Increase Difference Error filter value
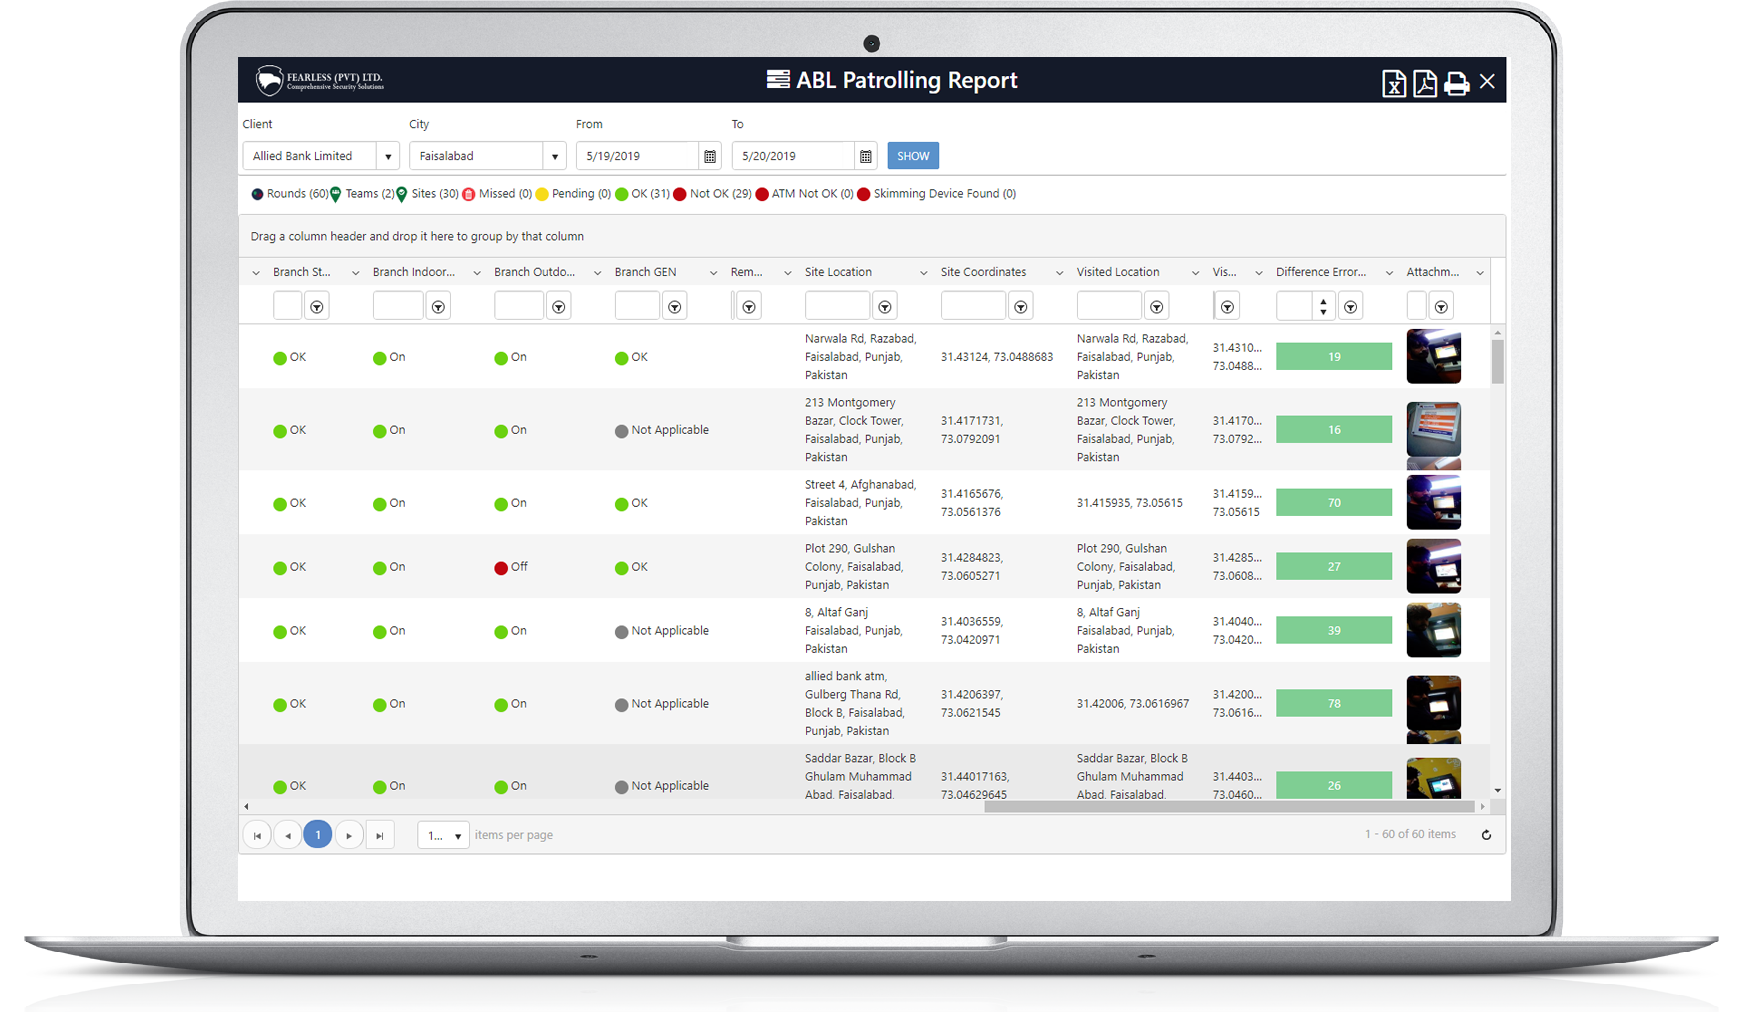The width and height of the screenshot is (1752, 1012). click(x=1323, y=300)
